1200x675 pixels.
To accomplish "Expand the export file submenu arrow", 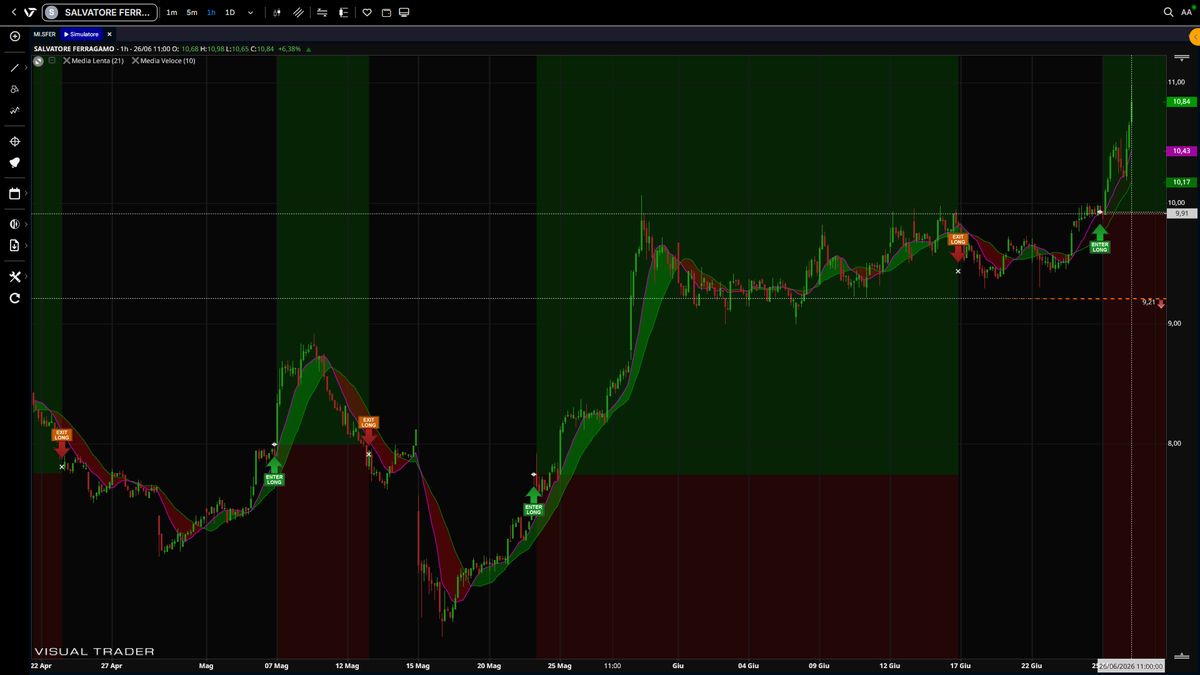I will tap(25, 245).
